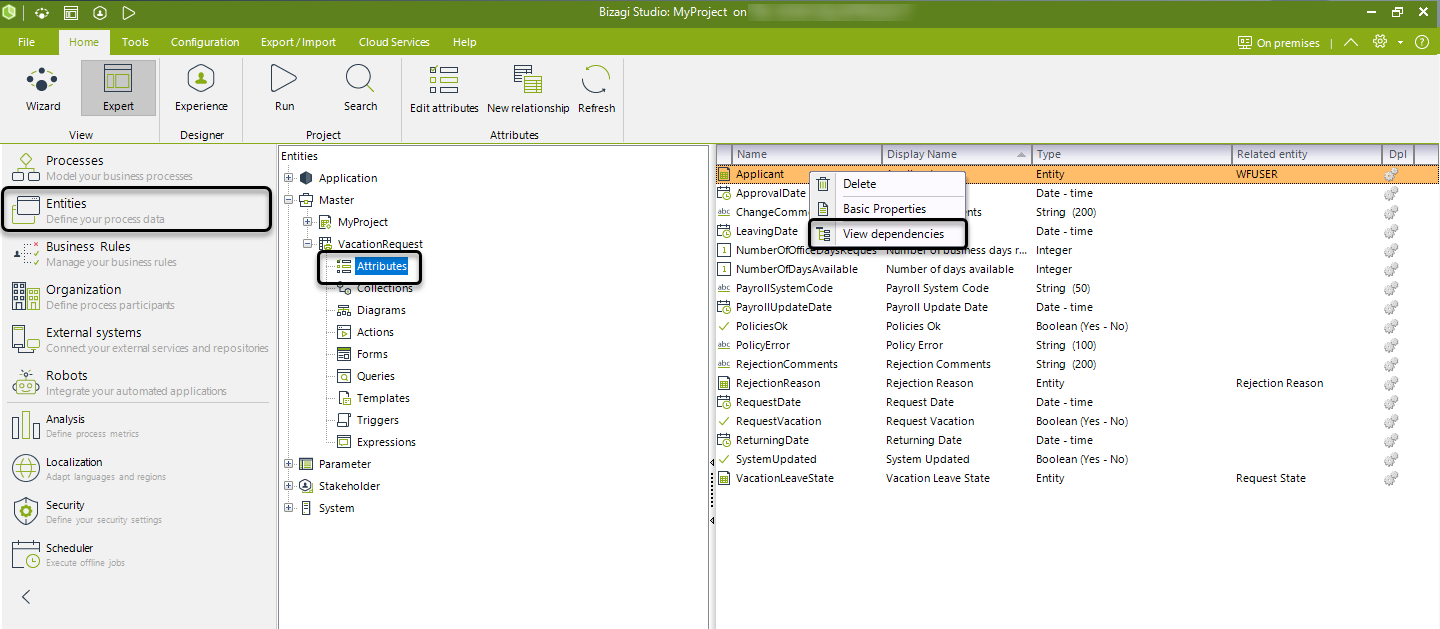Click the Bizagi logo in the title bar

coord(10,13)
